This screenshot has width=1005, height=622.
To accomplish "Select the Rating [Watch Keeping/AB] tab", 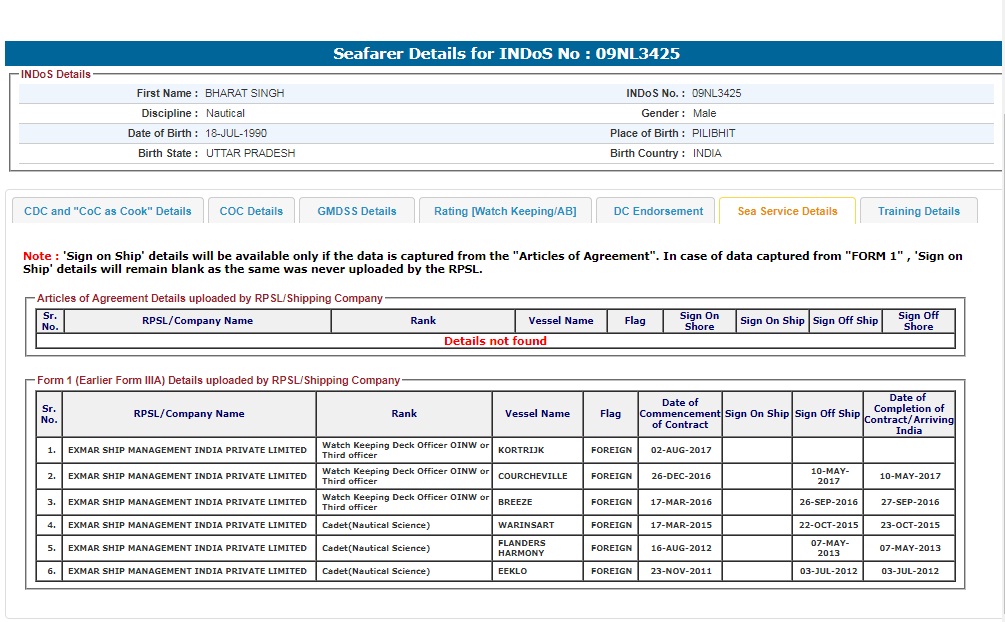I will pos(505,211).
